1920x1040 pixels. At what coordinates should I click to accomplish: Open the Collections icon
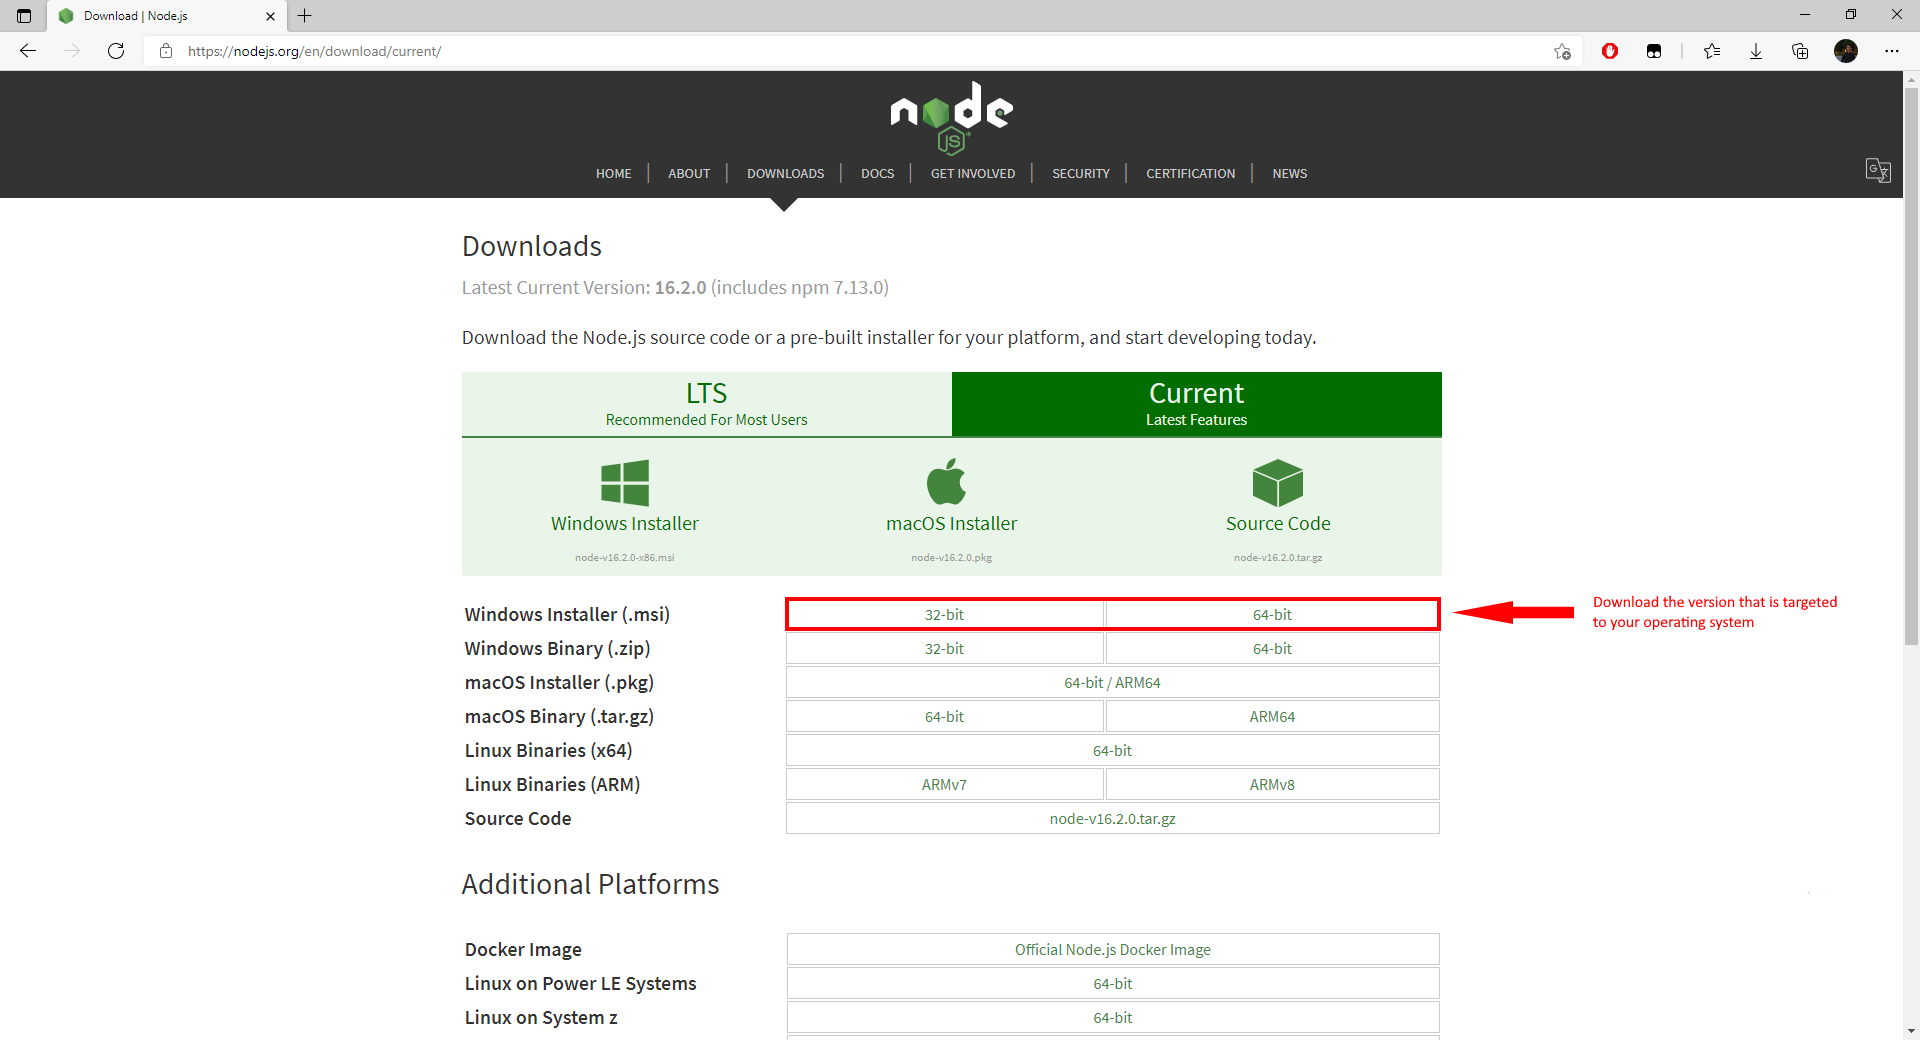[x=1800, y=51]
